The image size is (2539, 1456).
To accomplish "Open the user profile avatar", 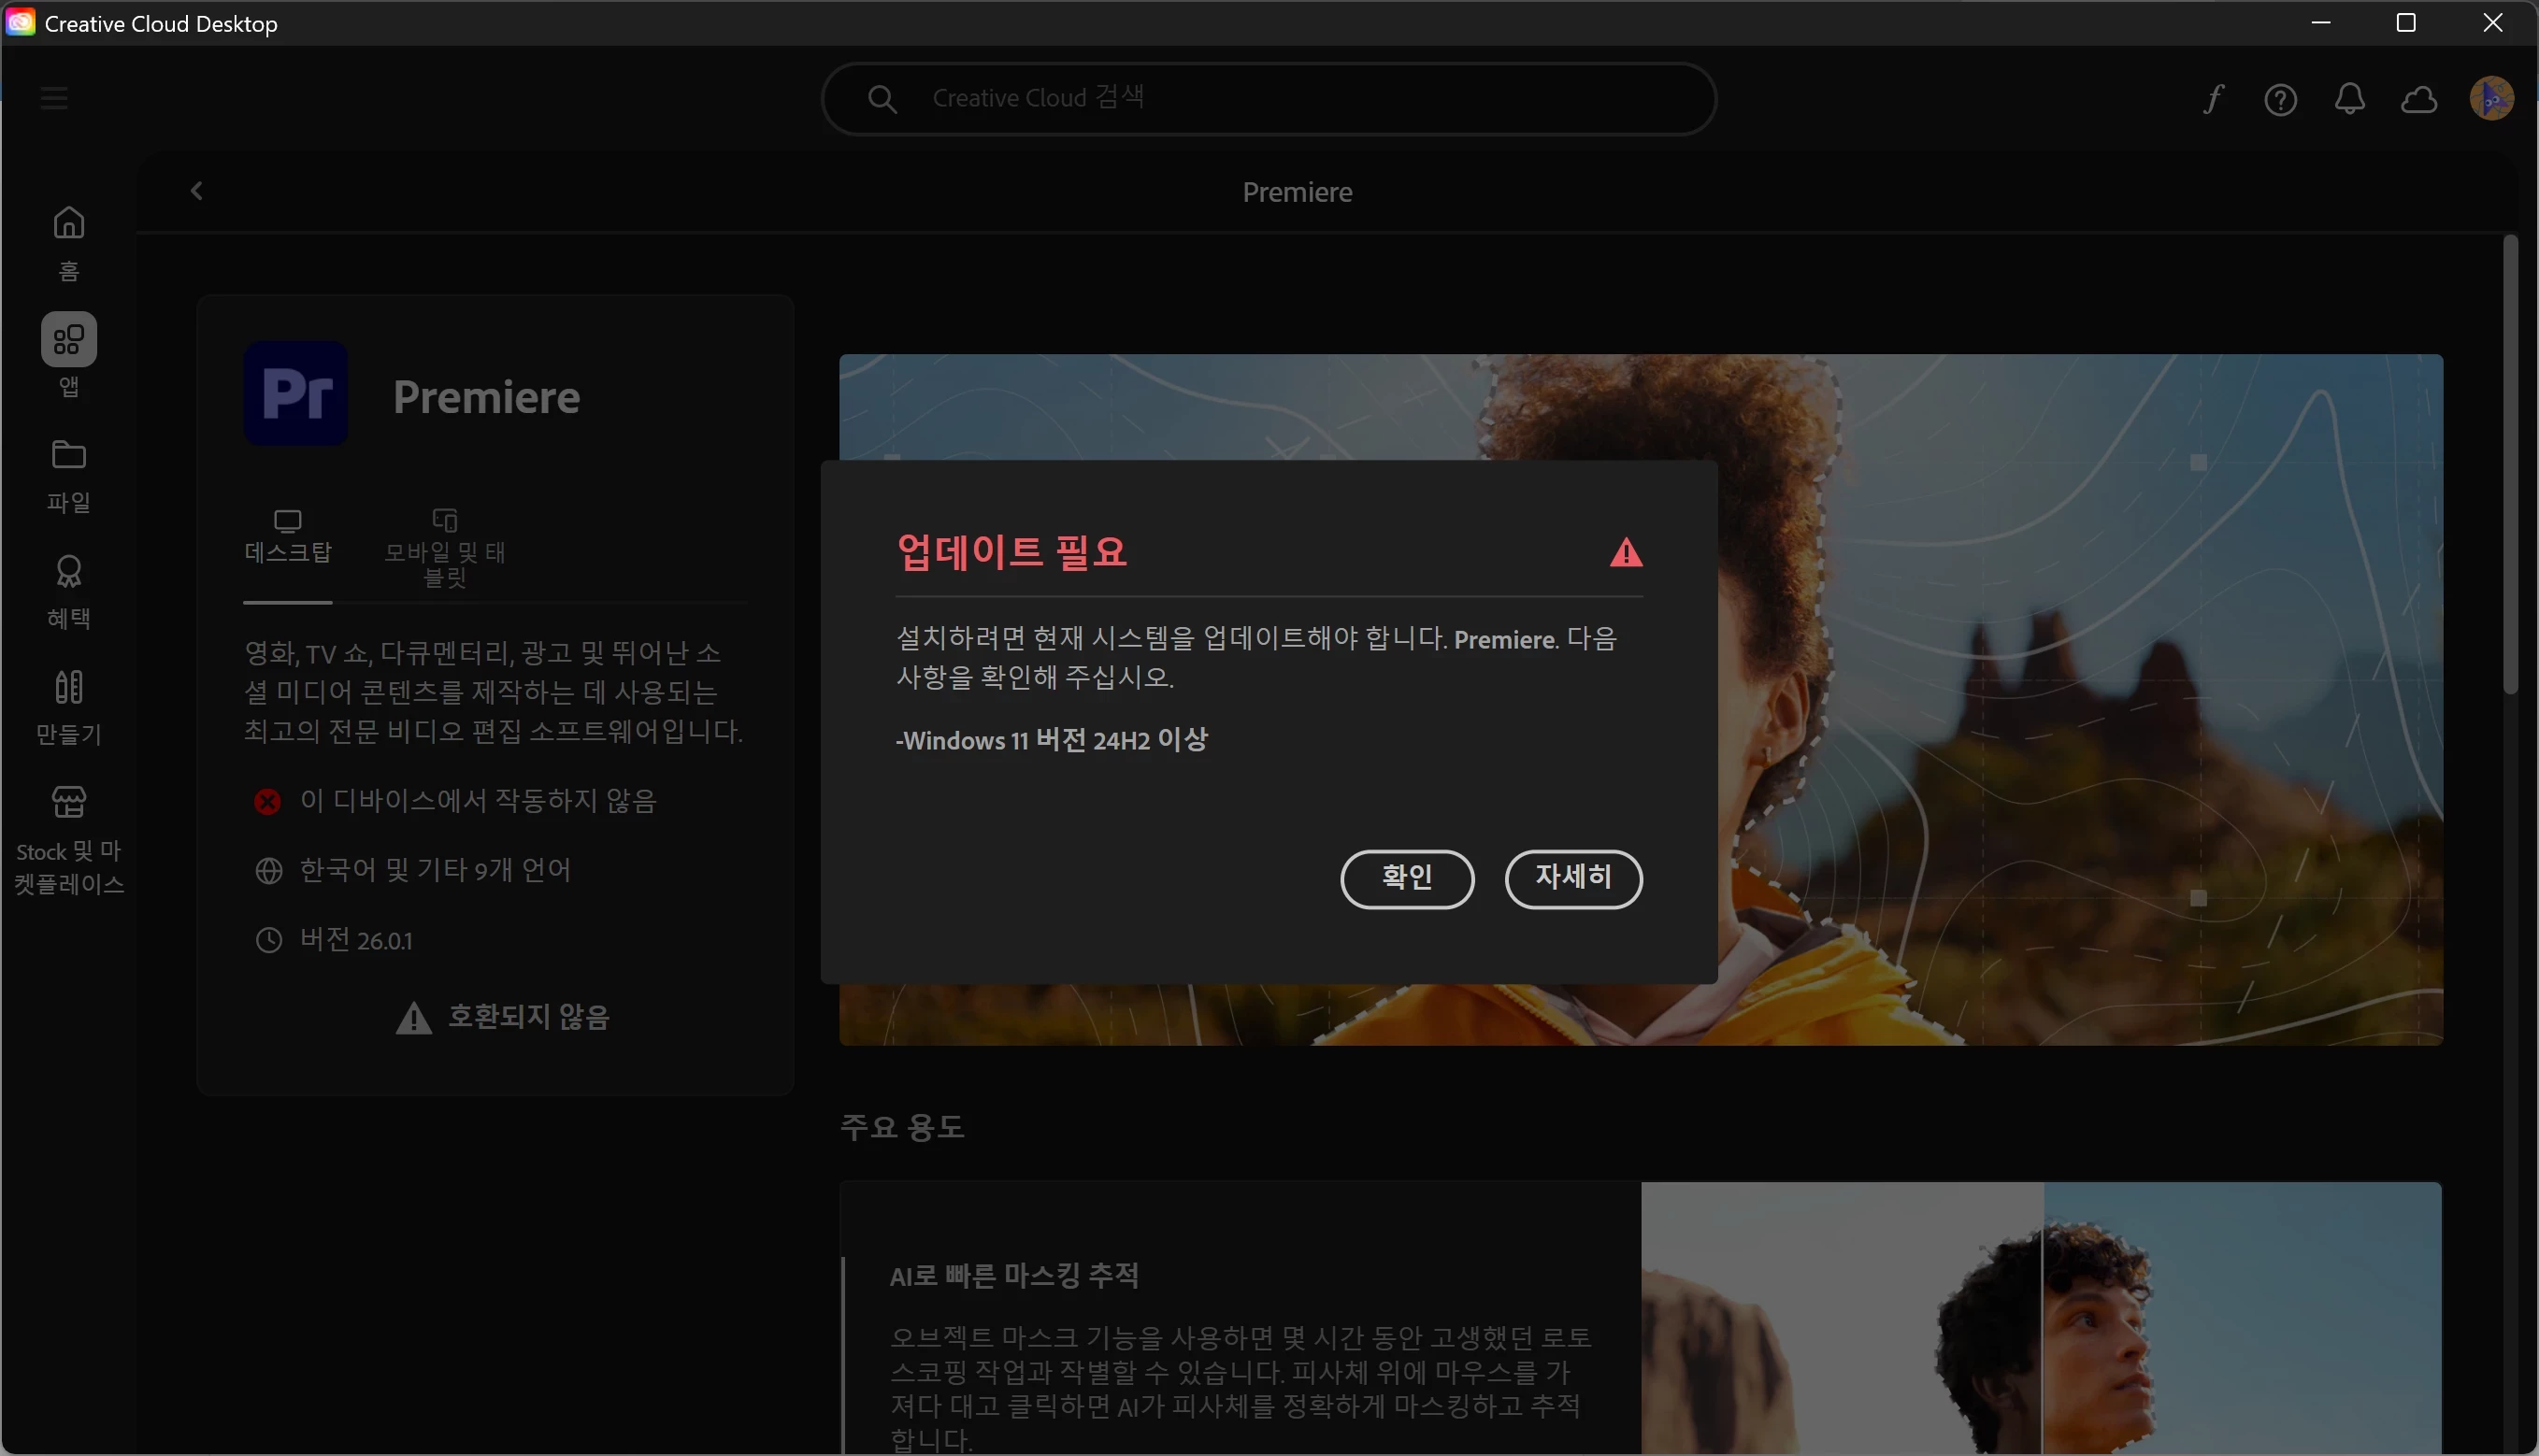I will pos(2491,98).
